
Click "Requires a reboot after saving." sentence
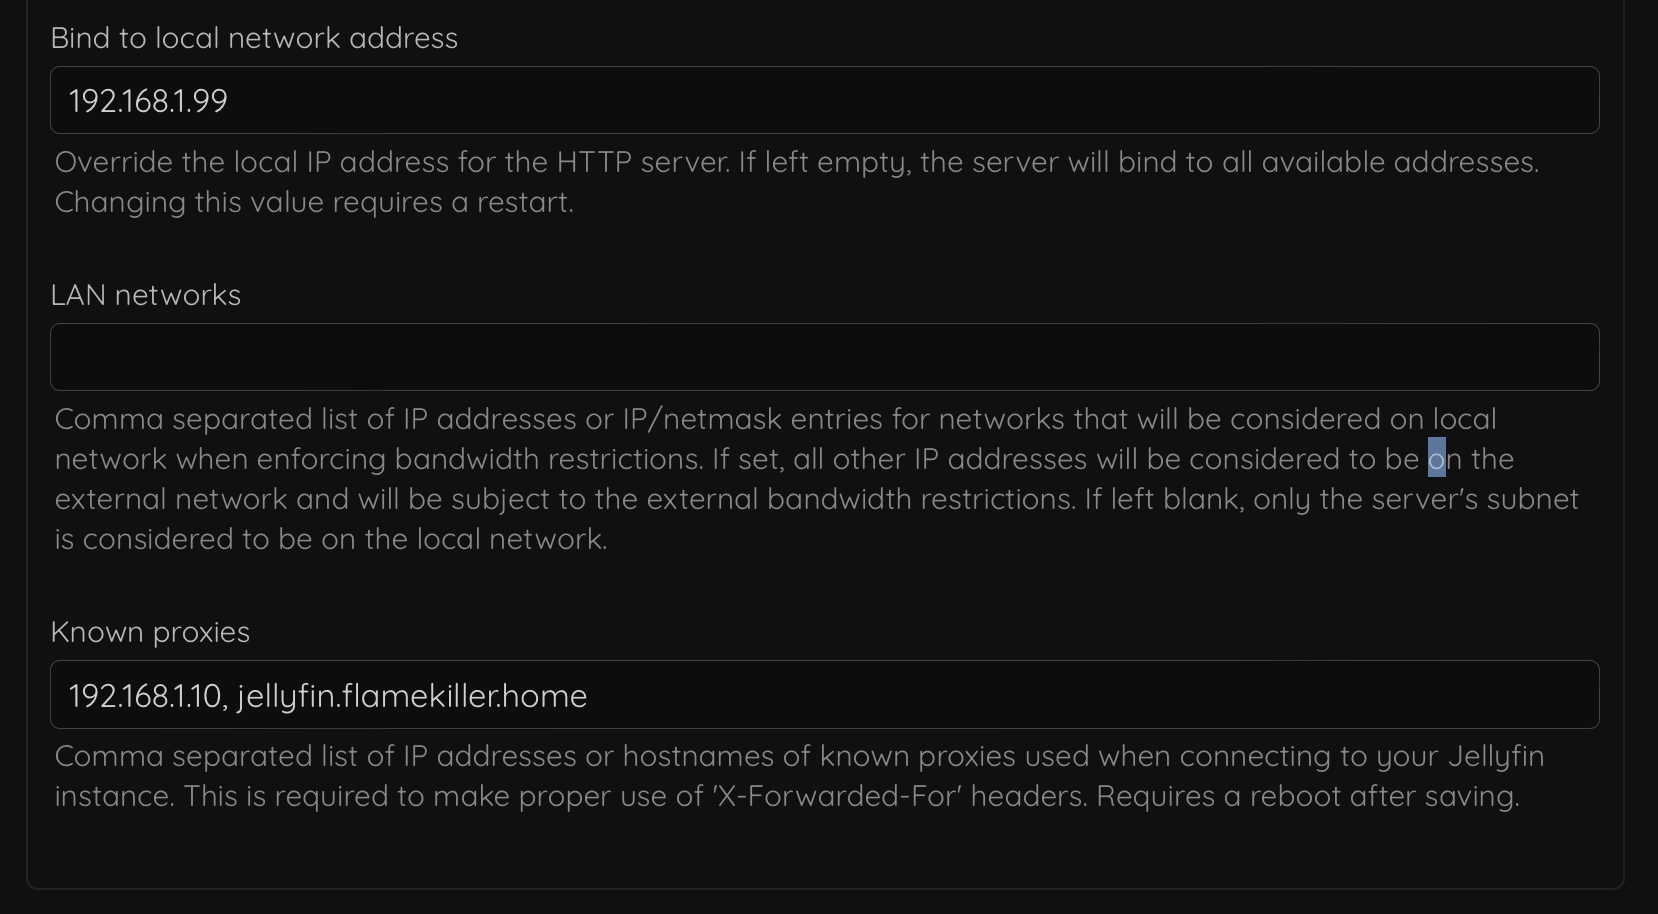click(1308, 796)
